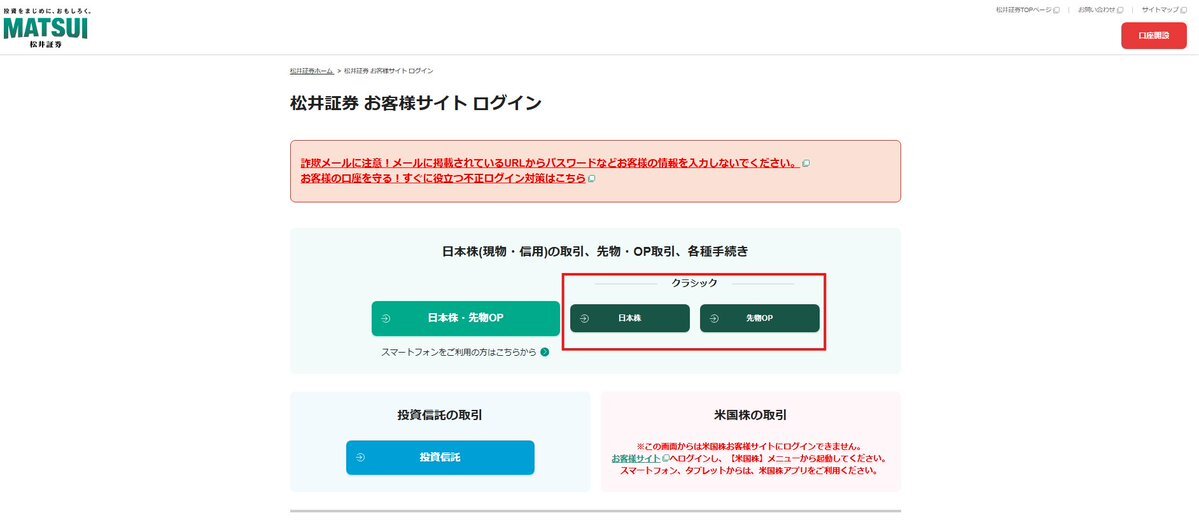Screen dimensions: 1199x527
Task: Click the classic 日本株 button
Action: coord(630,318)
